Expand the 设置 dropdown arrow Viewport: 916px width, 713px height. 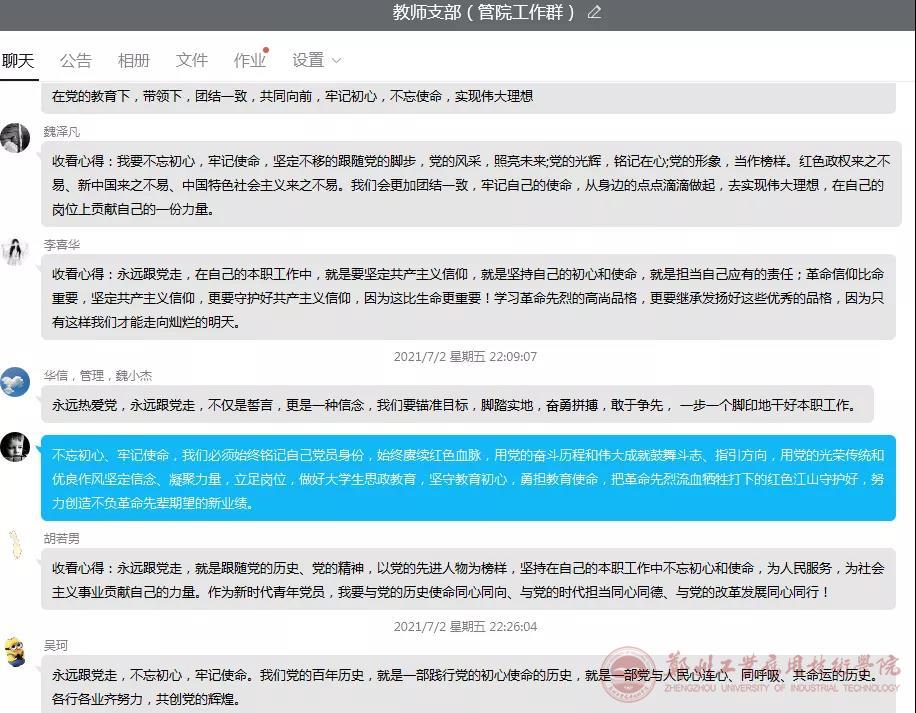[336, 61]
